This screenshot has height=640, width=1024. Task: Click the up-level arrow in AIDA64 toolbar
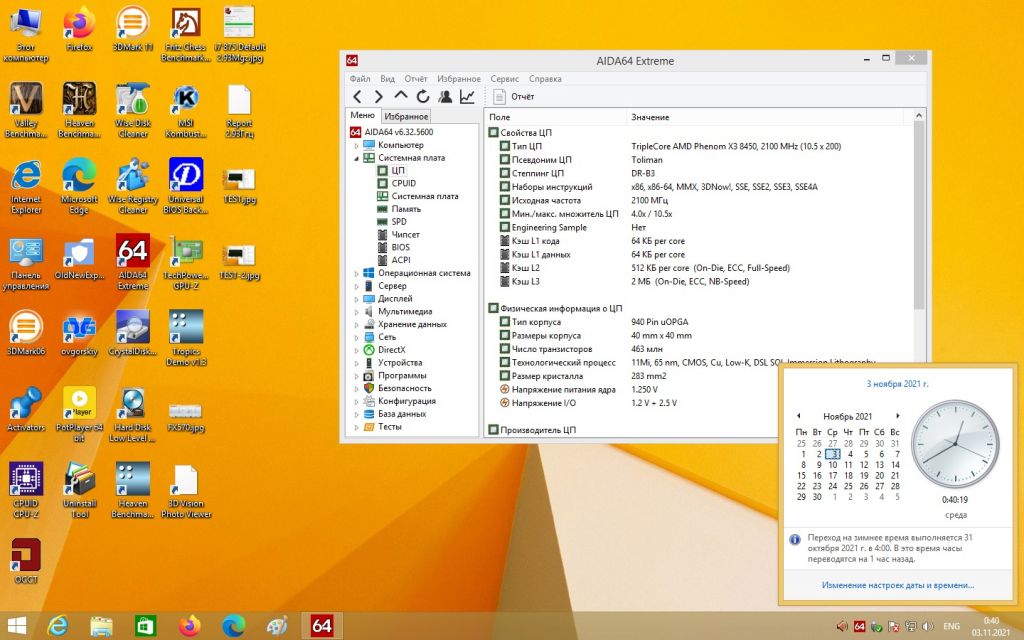click(x=401, y=96)
